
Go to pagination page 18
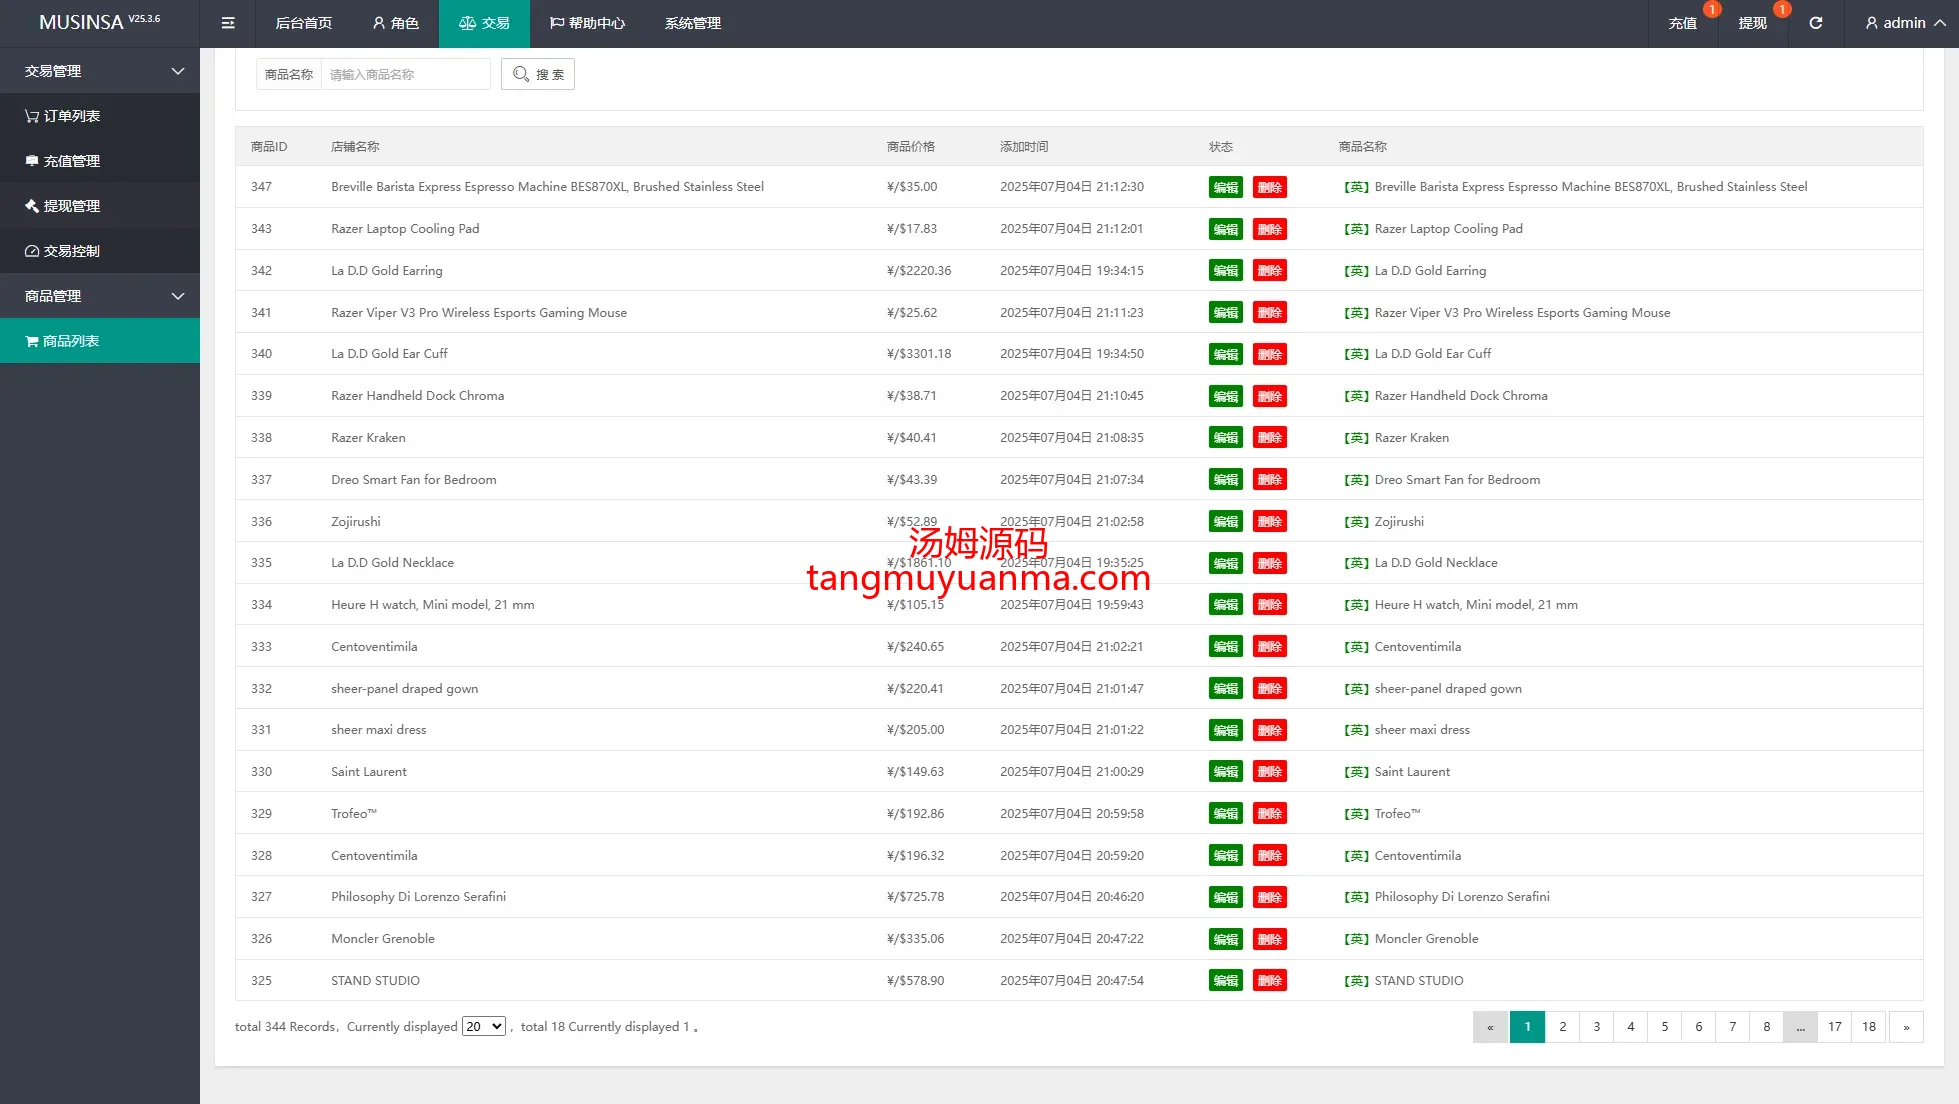(1868, 1027)
